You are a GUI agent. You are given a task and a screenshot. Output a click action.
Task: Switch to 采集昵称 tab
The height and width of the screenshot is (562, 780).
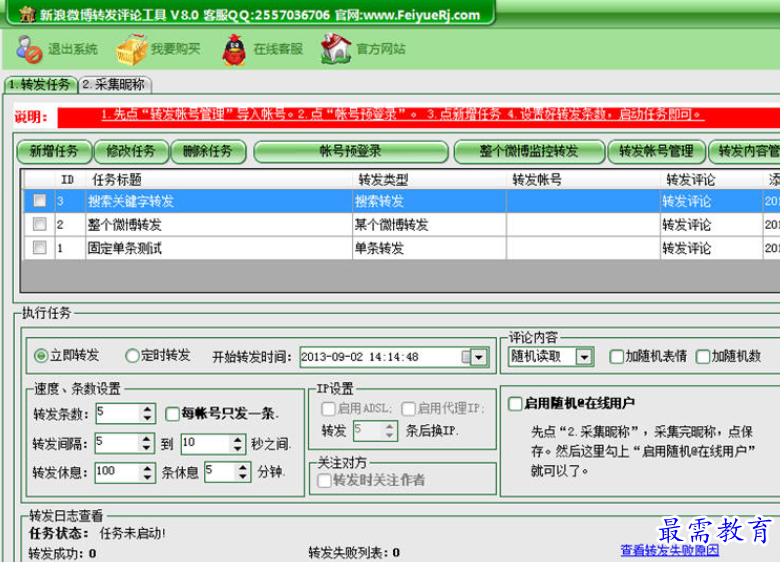(114, 84)
